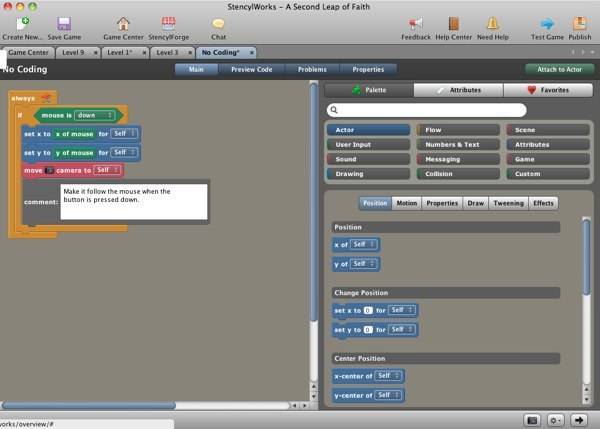Click the comment text box
This screenshot has width=600, height=429.
click(x=134, y=202)
